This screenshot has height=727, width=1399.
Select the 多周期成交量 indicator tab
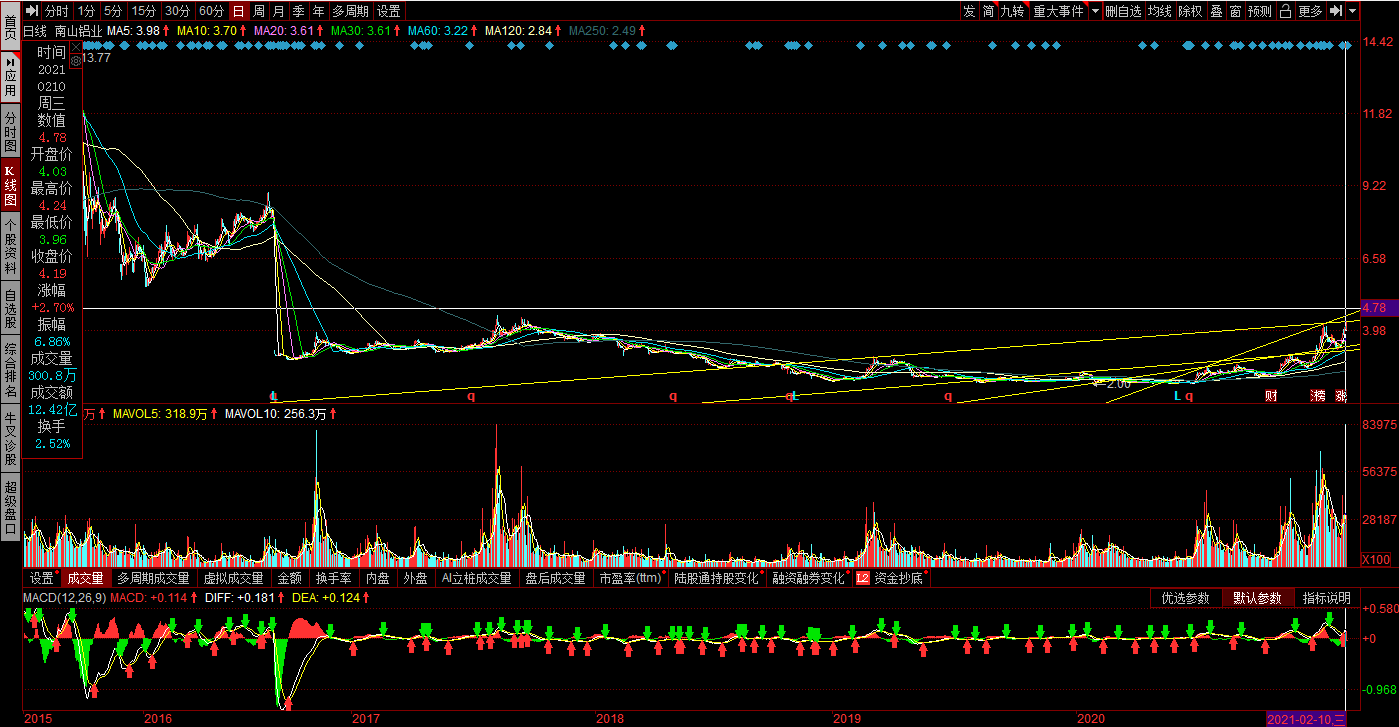(x=153, y=578)
